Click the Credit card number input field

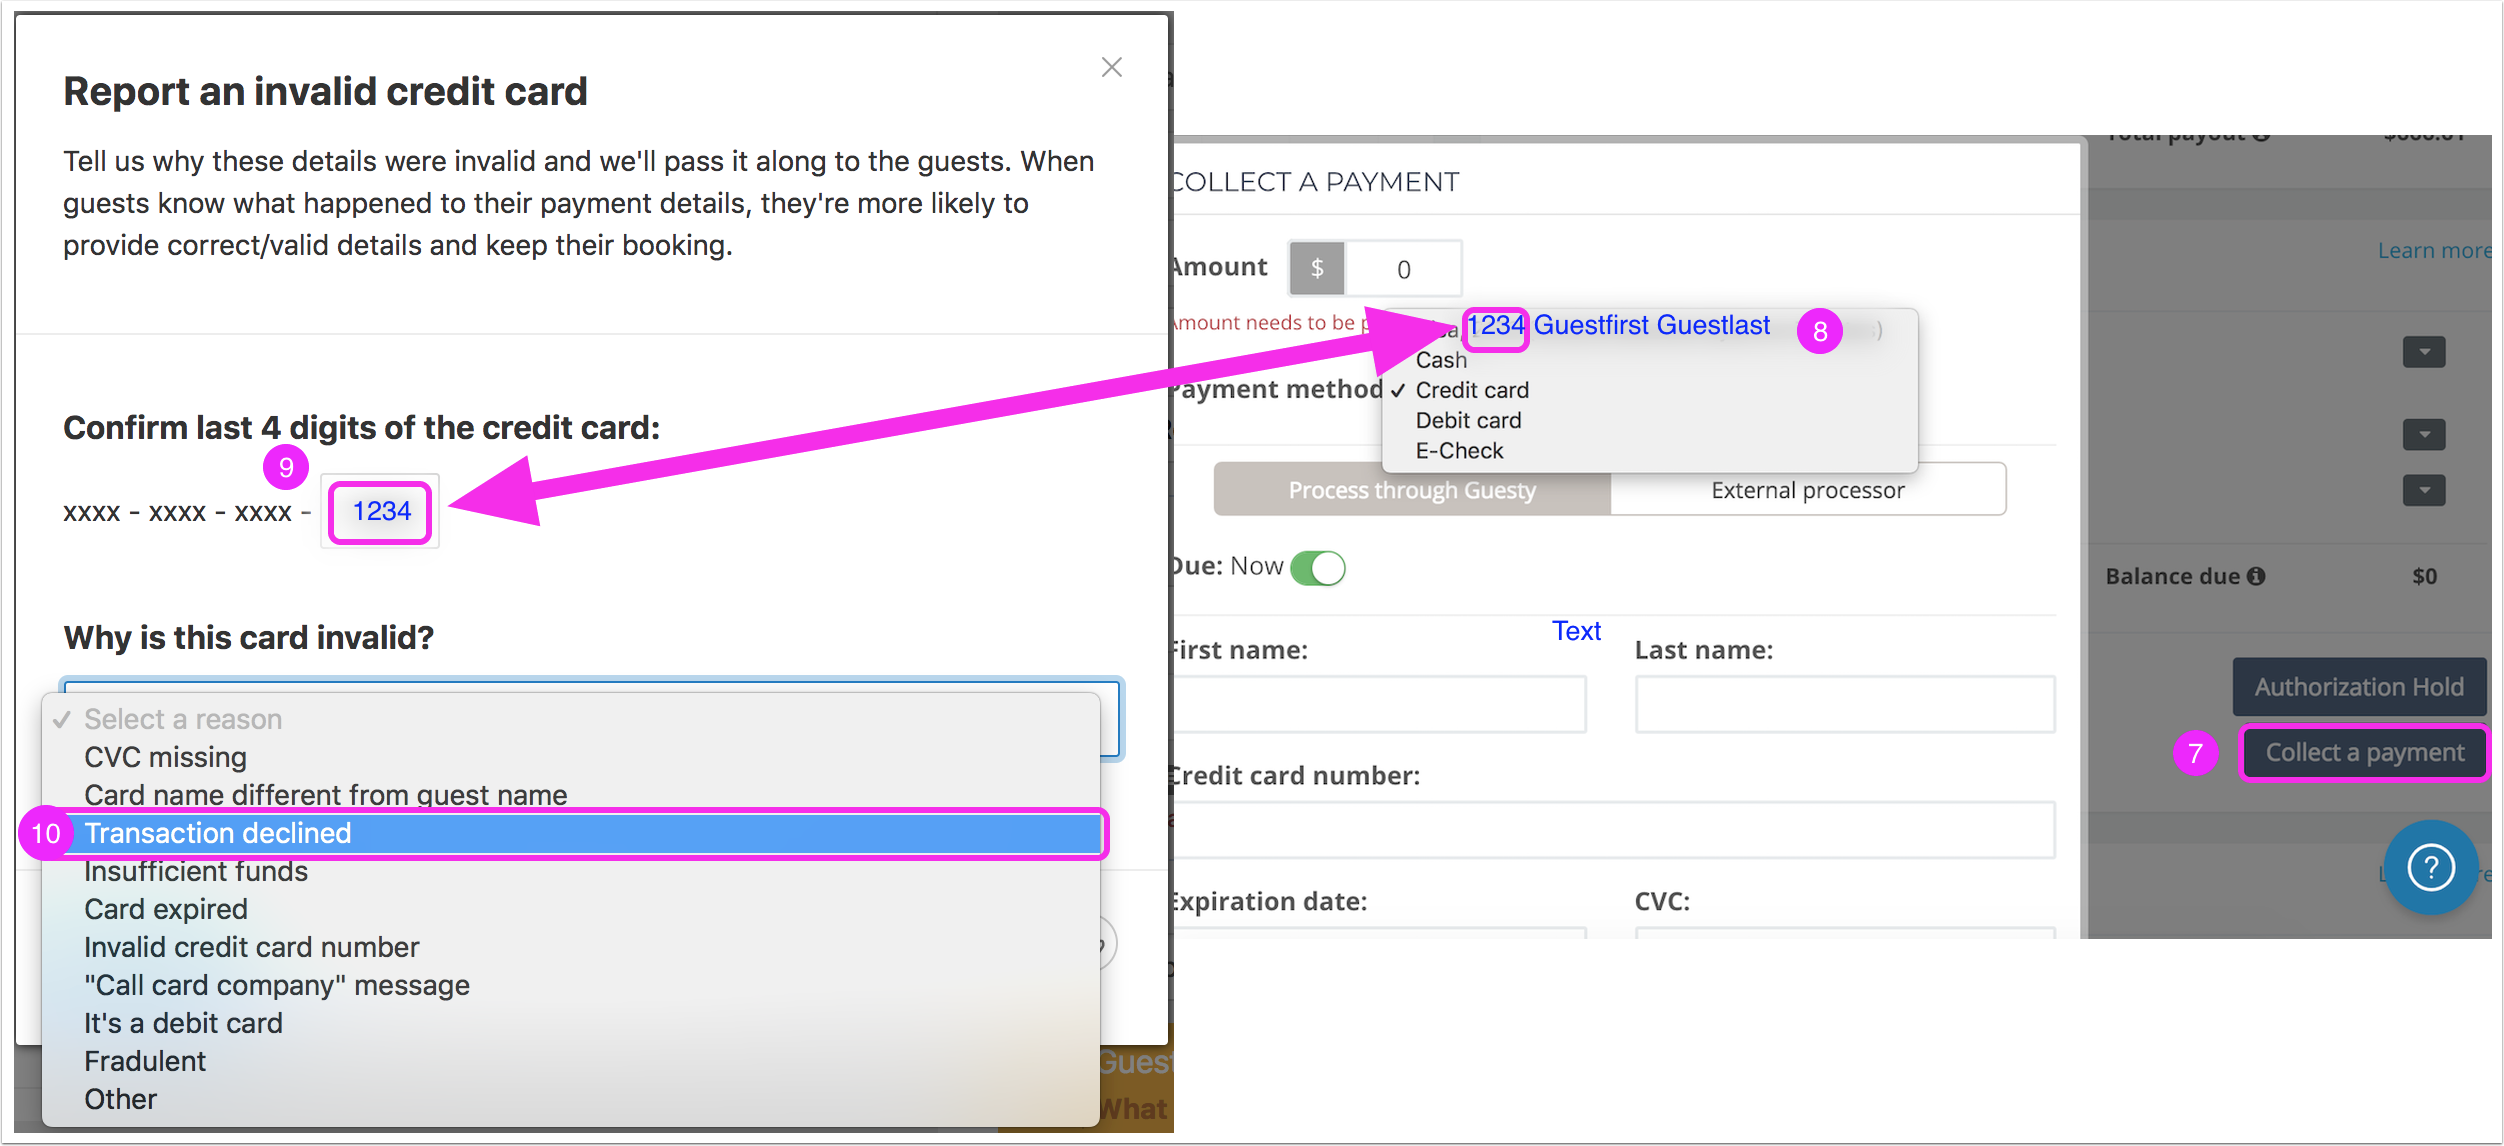point(1613,830)
